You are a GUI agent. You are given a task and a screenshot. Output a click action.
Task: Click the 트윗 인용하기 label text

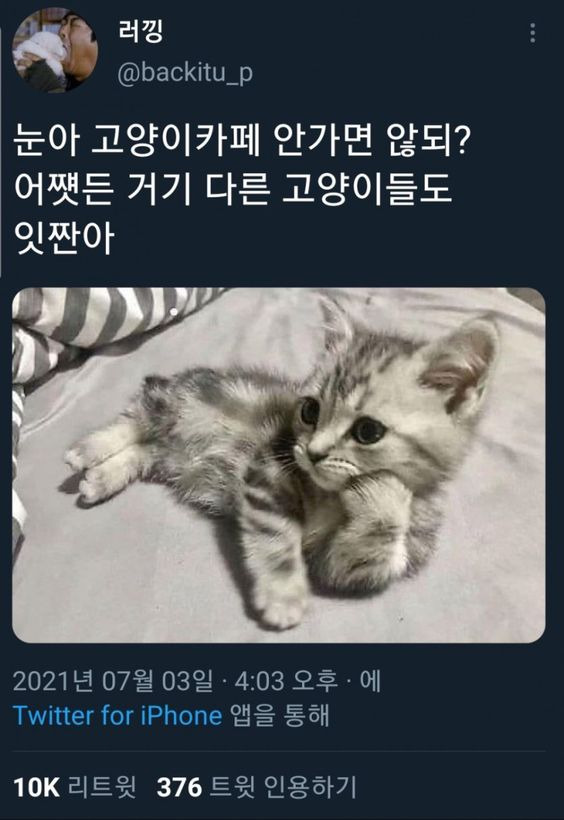(284, 787)
